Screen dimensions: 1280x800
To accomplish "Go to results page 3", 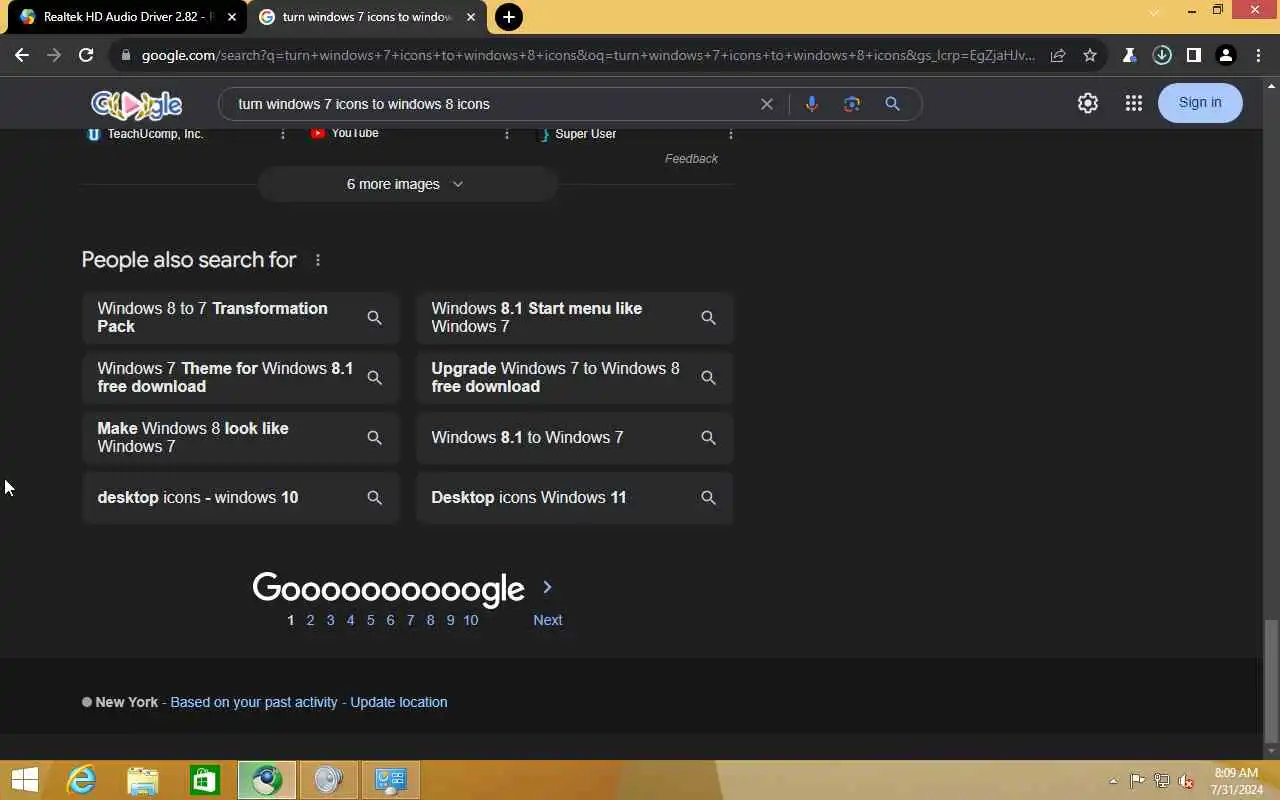I will (330, 620).
